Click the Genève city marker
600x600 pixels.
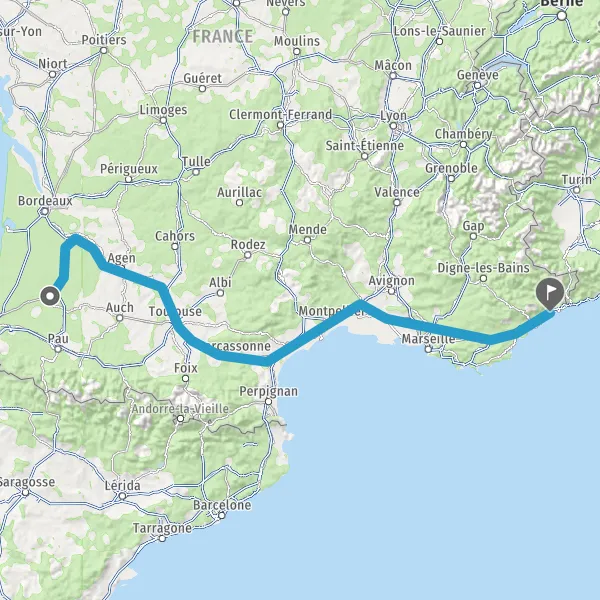tap(477, 85)
